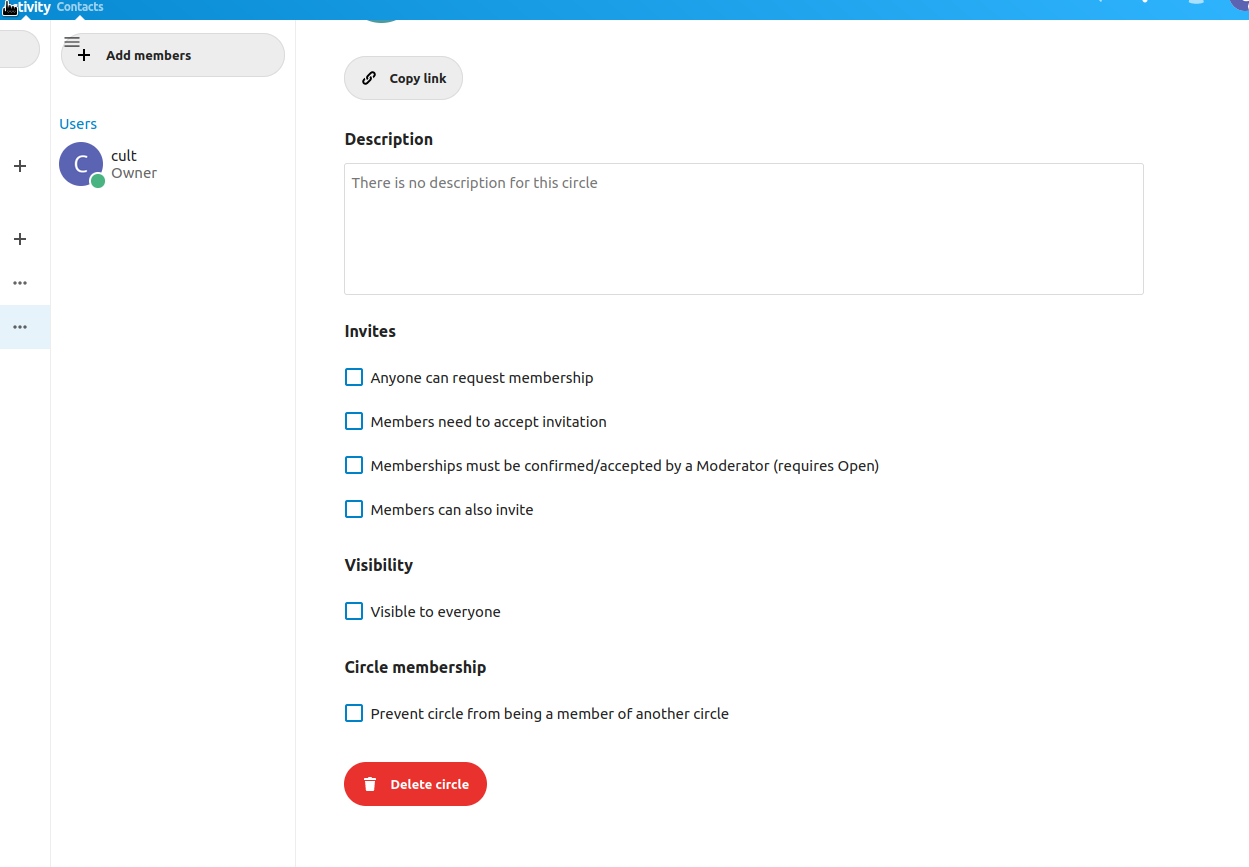1249x867 pixels.
Task: Check Prevent circle from being member of another circle
Action: point(354,713)
